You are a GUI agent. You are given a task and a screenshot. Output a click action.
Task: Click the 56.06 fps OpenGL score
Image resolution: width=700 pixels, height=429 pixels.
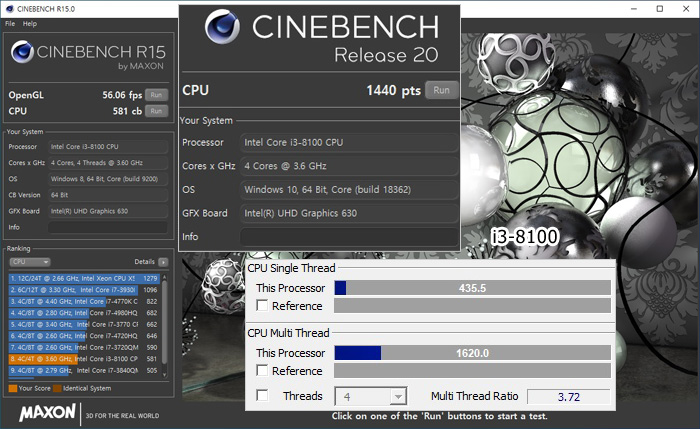[x=122, y=95]
